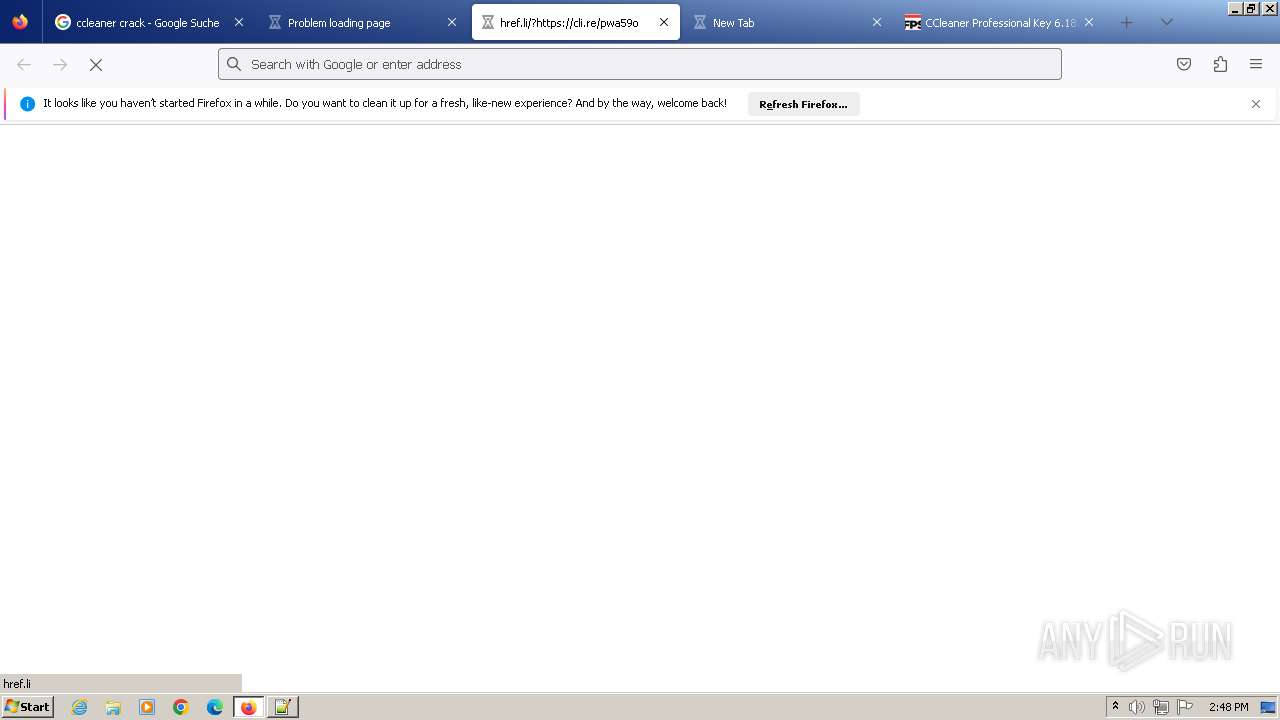Open the Firefox logo button at top-left
1280x720 pixels.
(20, 22)
